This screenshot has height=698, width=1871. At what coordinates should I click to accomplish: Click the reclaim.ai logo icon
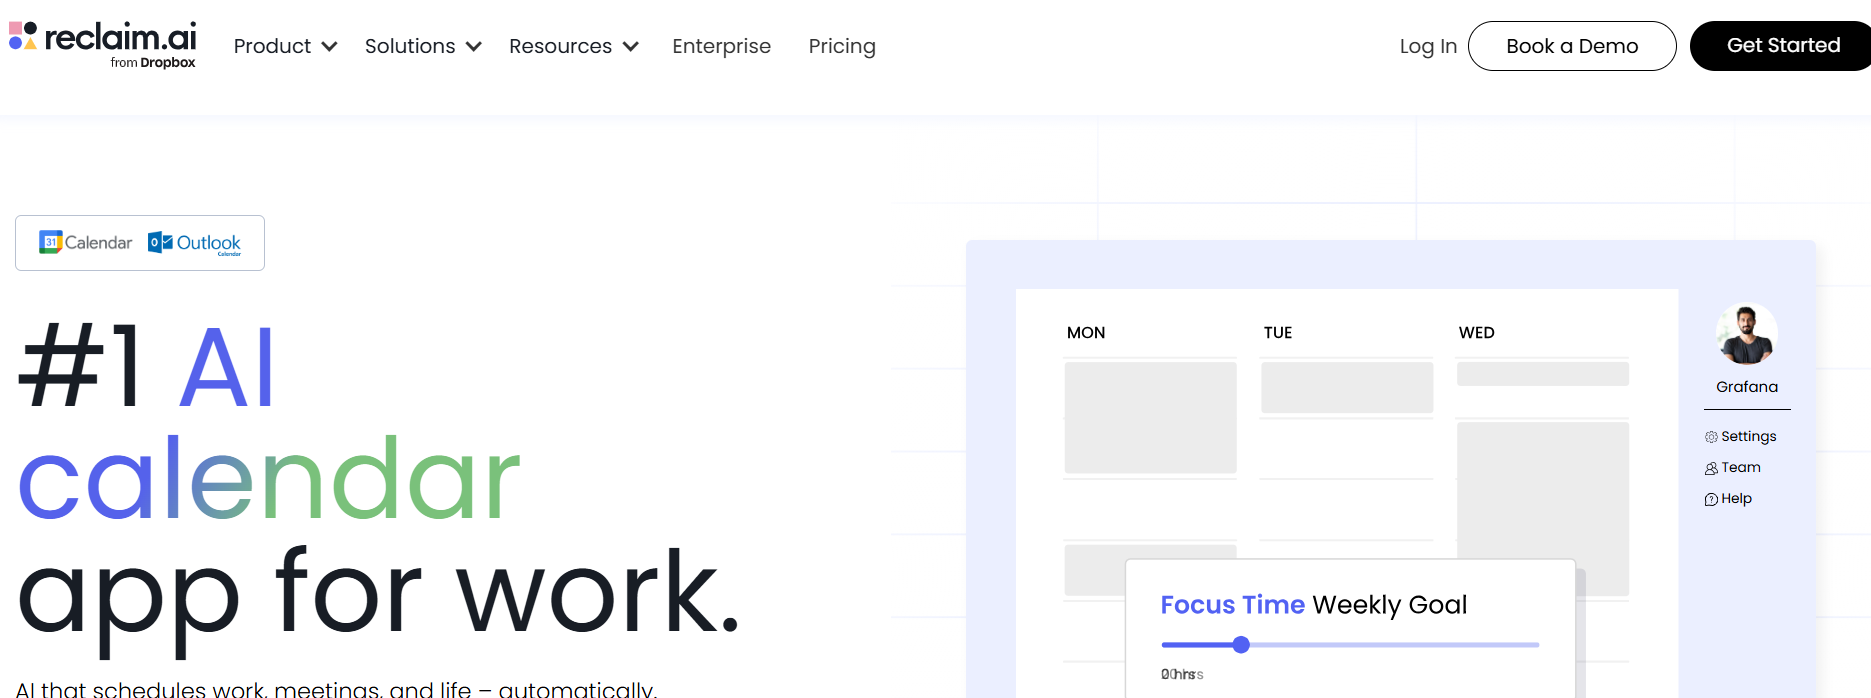point(23,36)
